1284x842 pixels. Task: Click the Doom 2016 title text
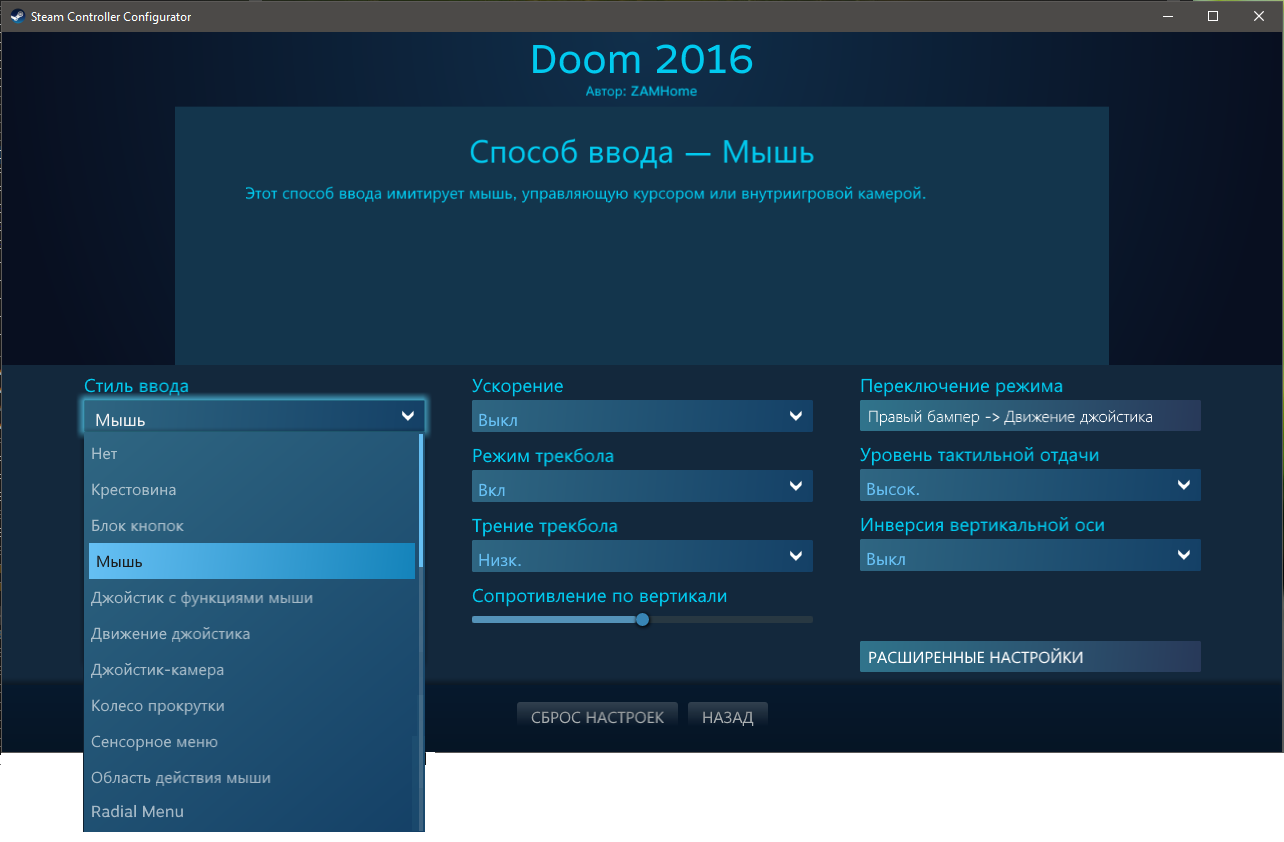641,60
